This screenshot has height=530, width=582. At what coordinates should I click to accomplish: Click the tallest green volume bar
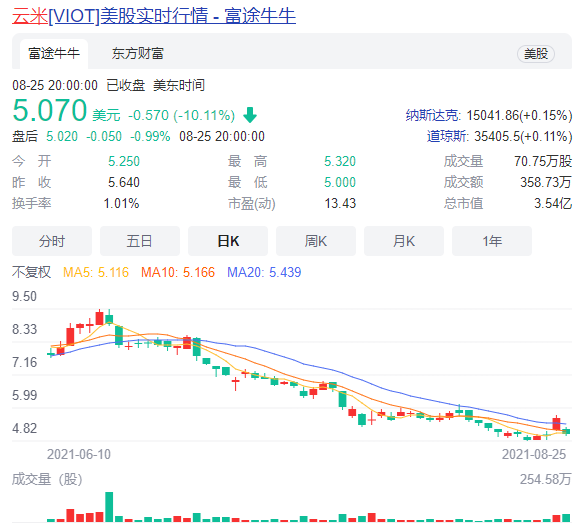109,507
